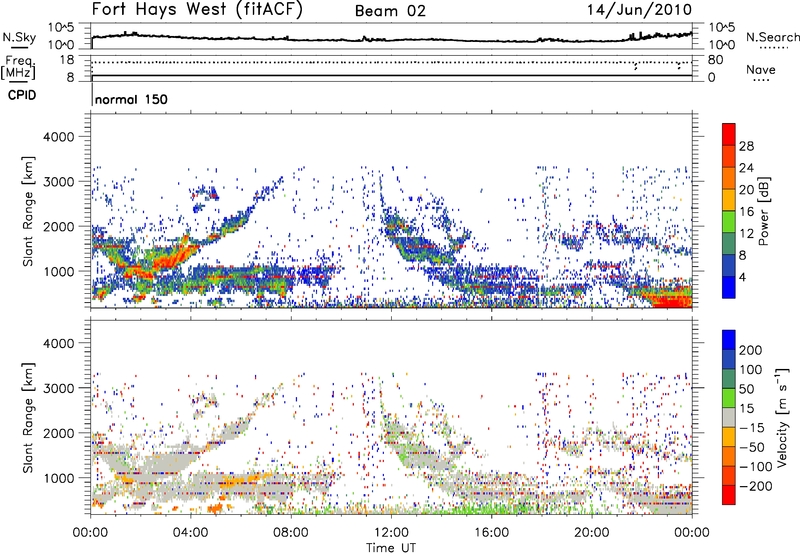This screenshot has height=554, width=800.
Task: Click the "12:00" time tick label
Action: tap(391, 533)
